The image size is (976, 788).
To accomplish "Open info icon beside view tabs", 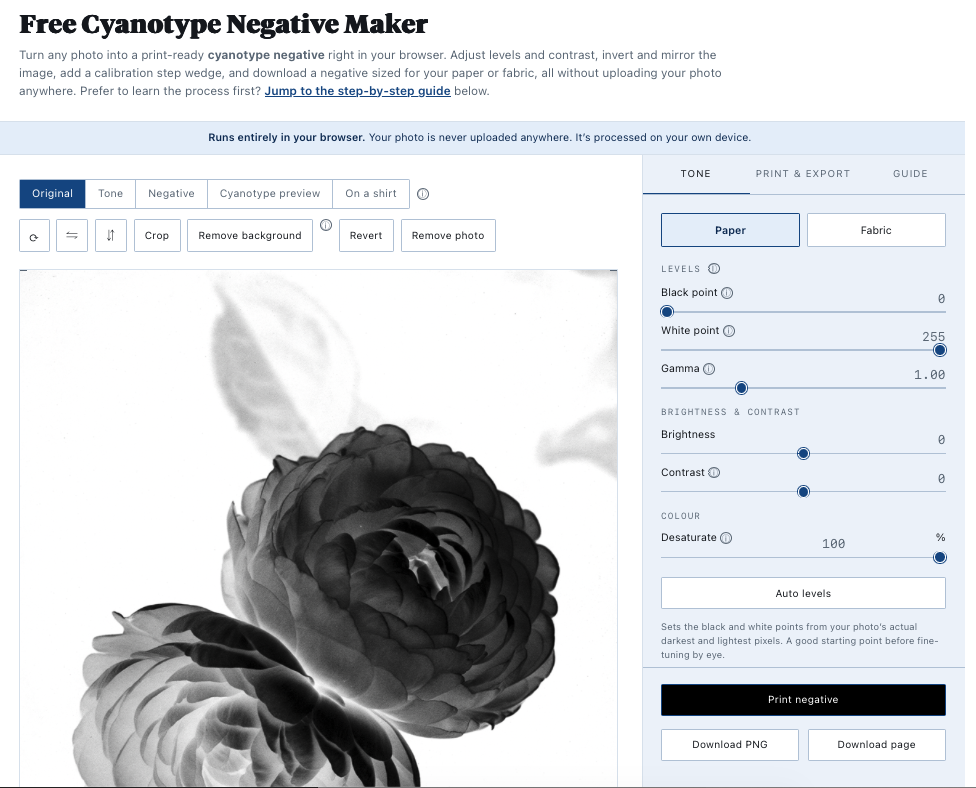I will [423, 194].
